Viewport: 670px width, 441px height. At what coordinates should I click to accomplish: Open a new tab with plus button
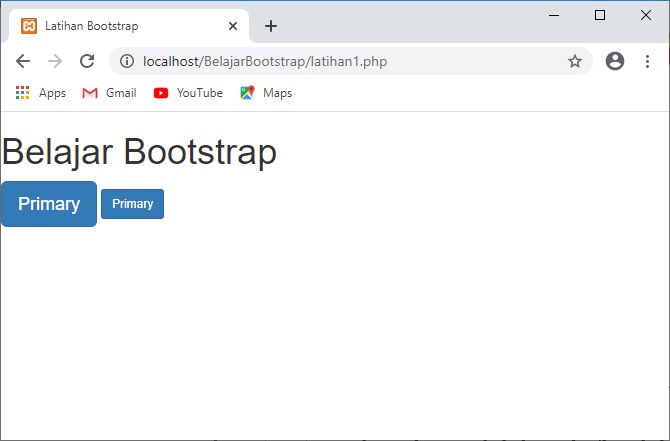(x=271, y=26)
